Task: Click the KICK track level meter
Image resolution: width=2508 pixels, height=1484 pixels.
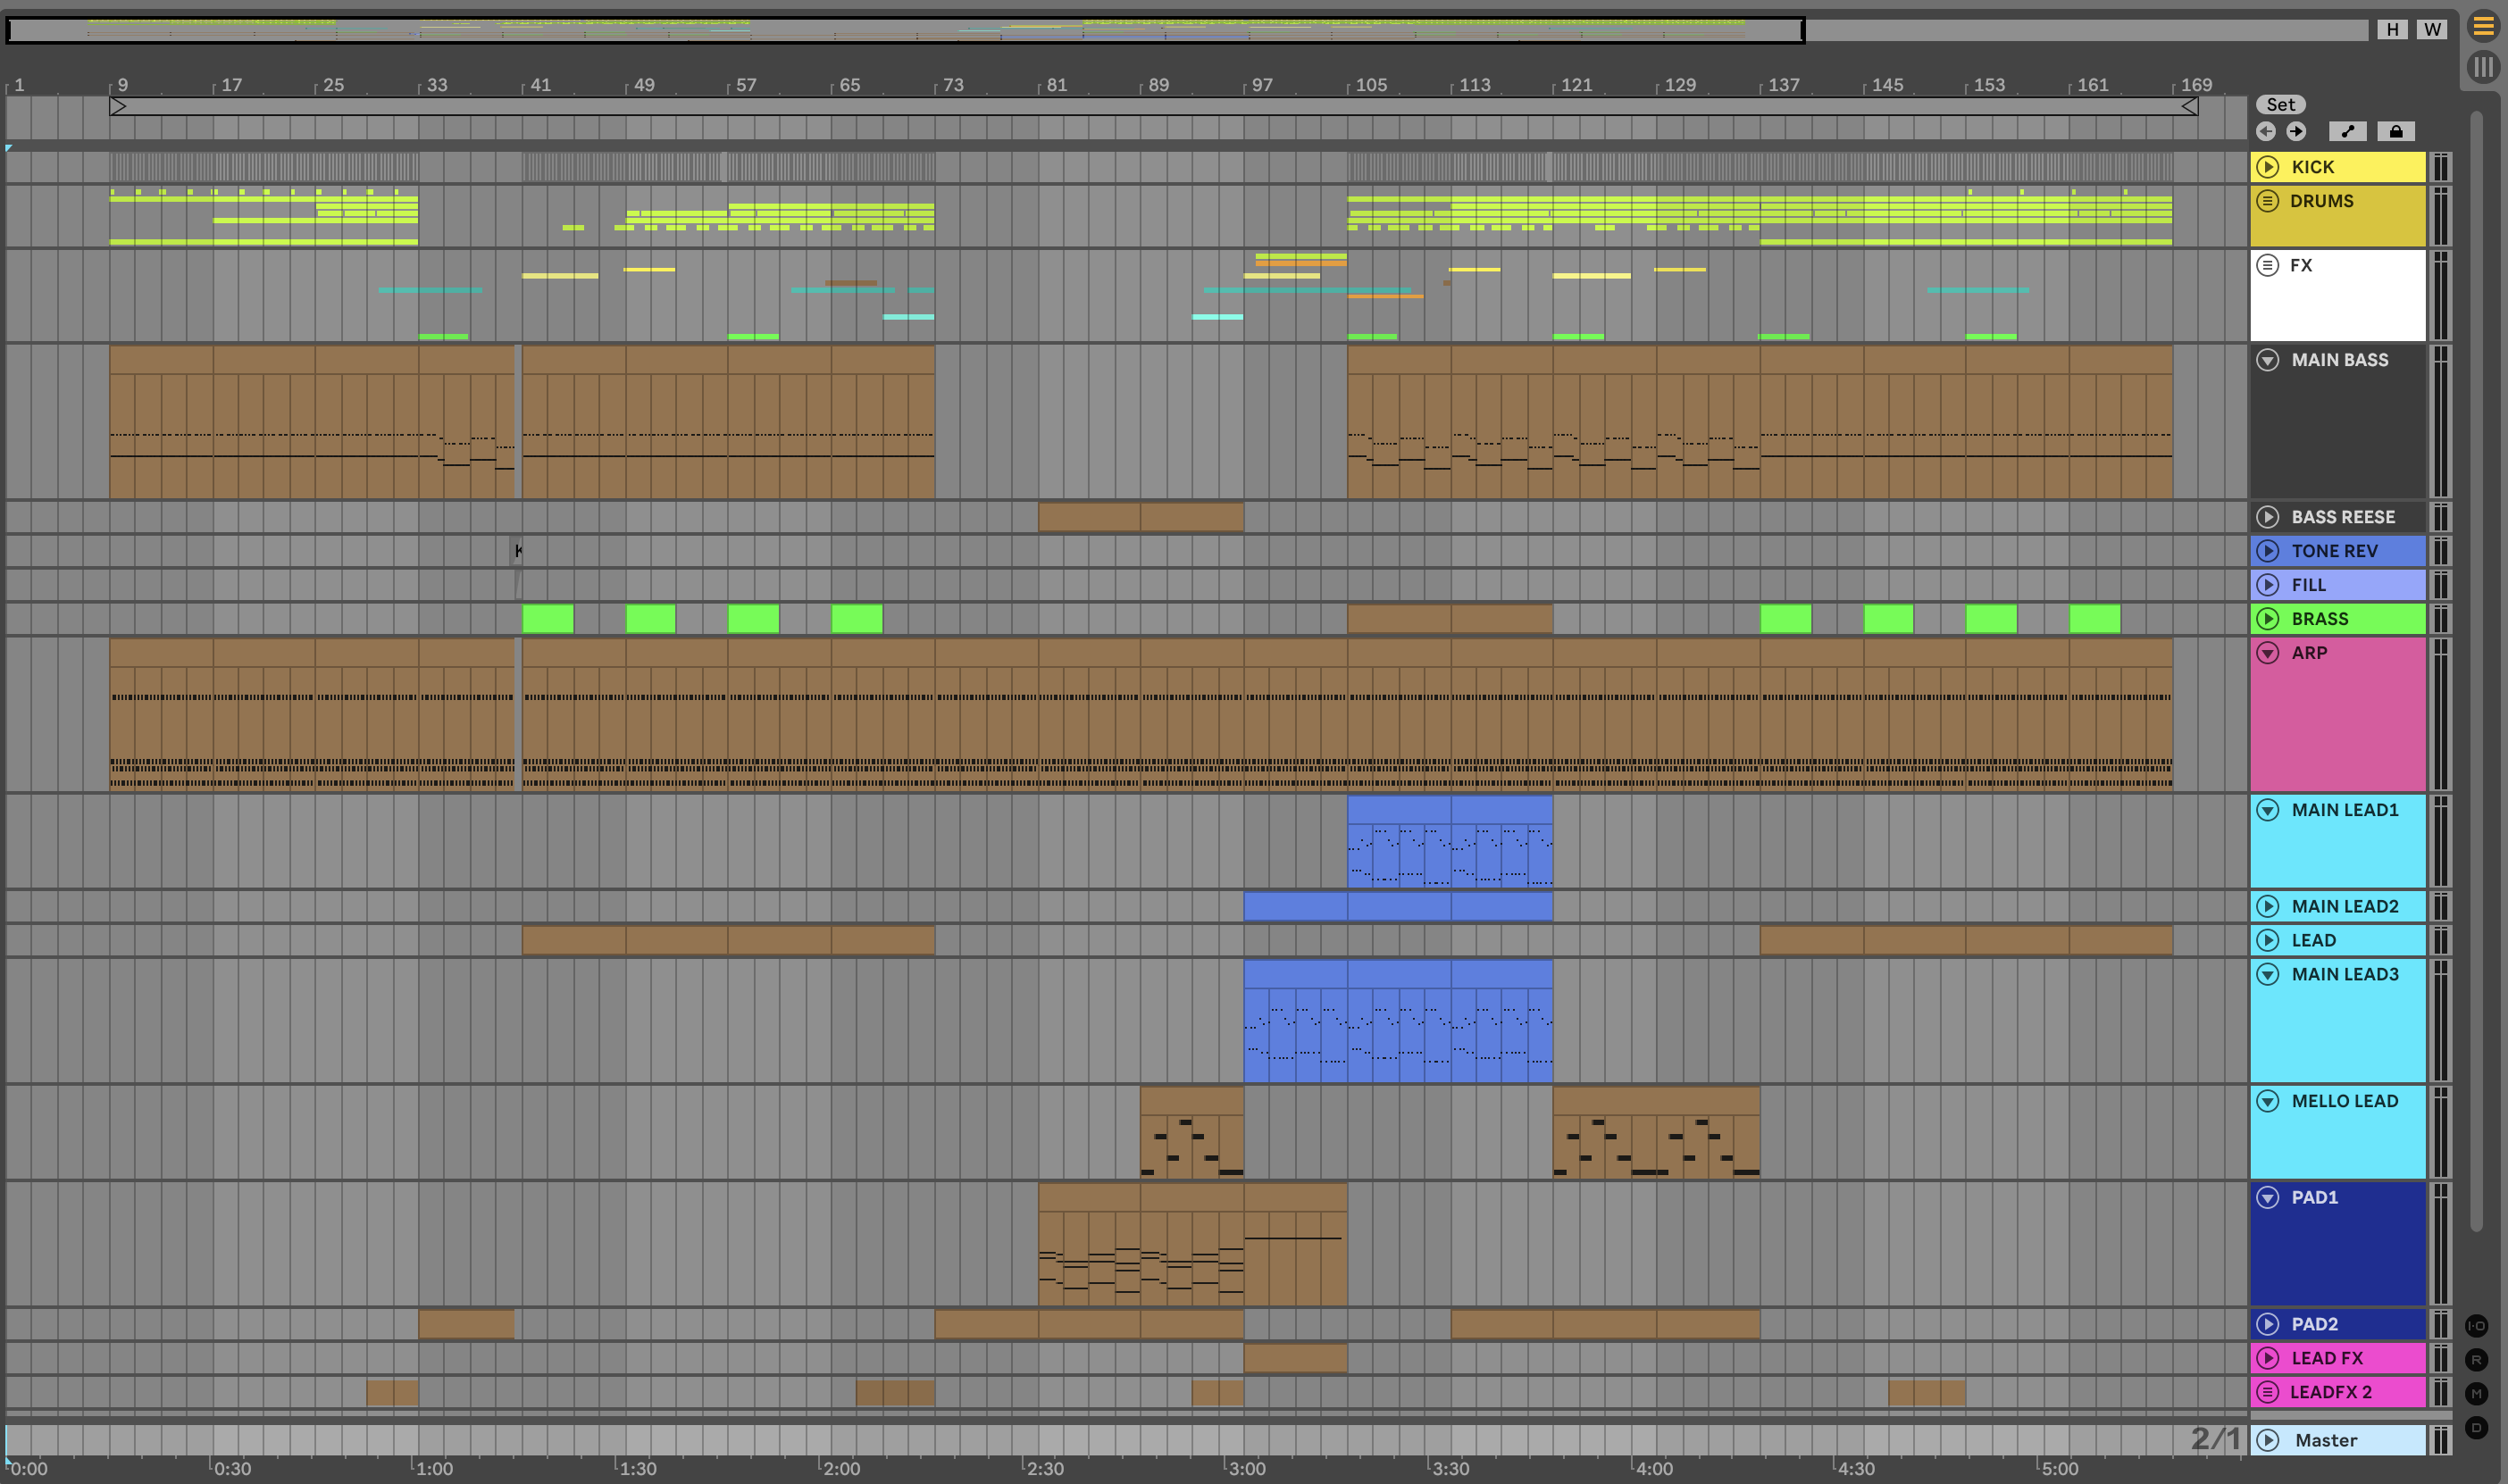Action: point(2441,167)
